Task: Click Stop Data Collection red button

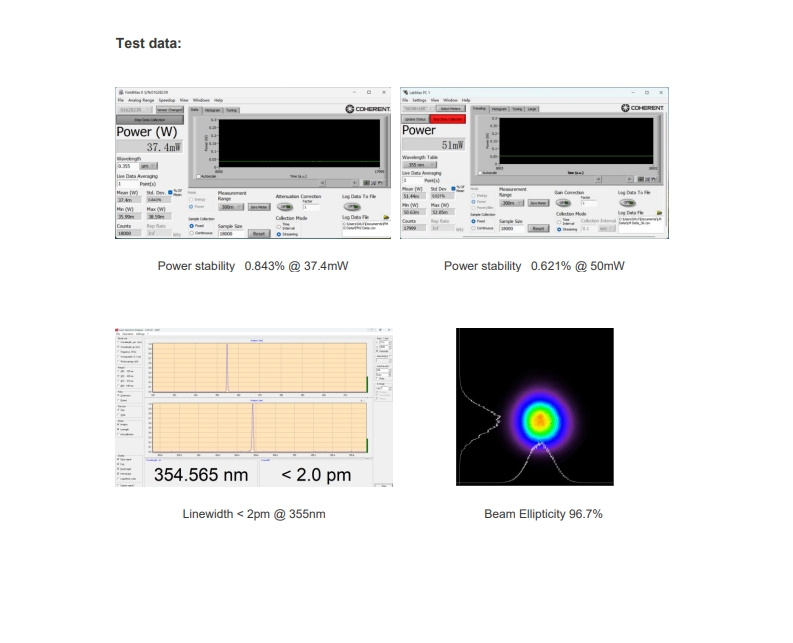Action: point(445,119)
